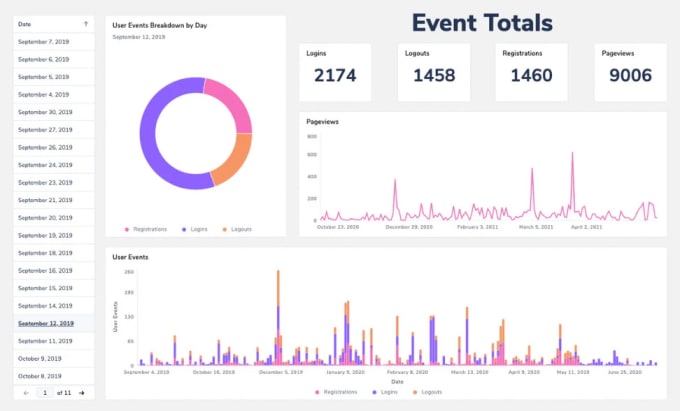Open the Pageviews total card
The image size is (680, 411).
(631, 72)
